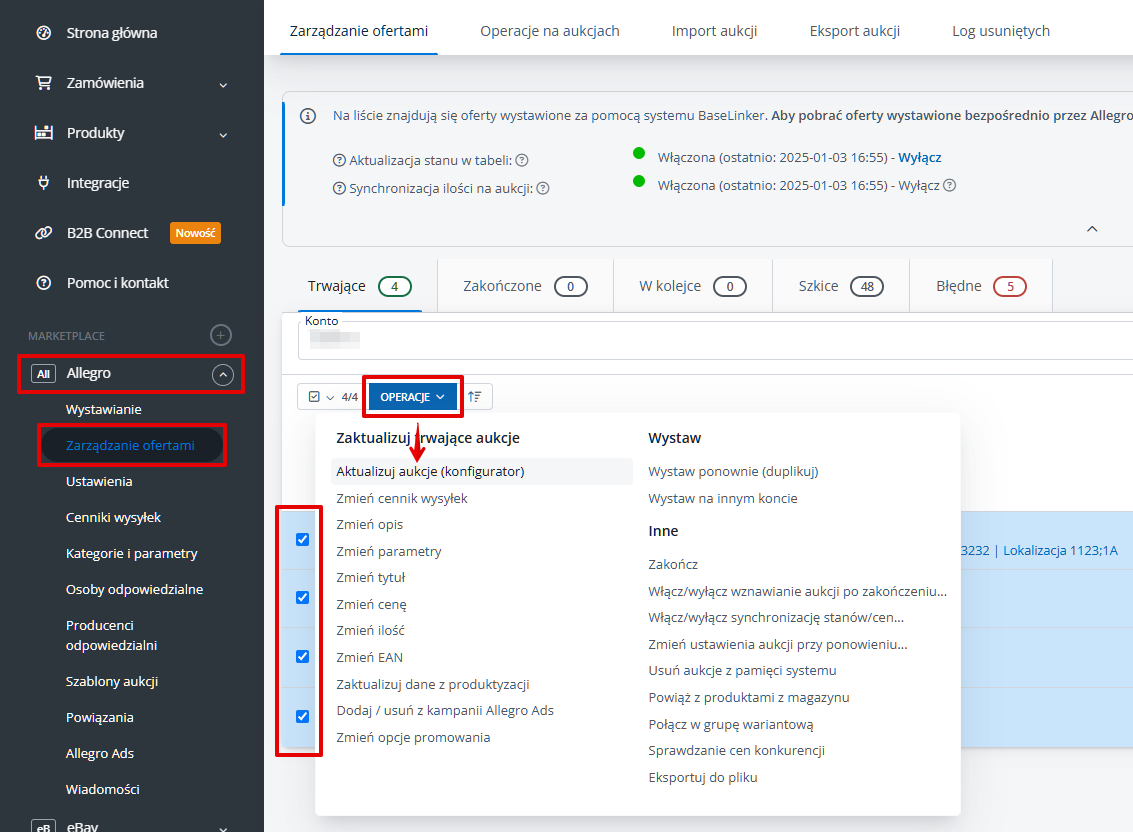Open Wystawianie in the Allegro submenu
This screenshot has width=1133, height=832.
[x=103, y=410]
